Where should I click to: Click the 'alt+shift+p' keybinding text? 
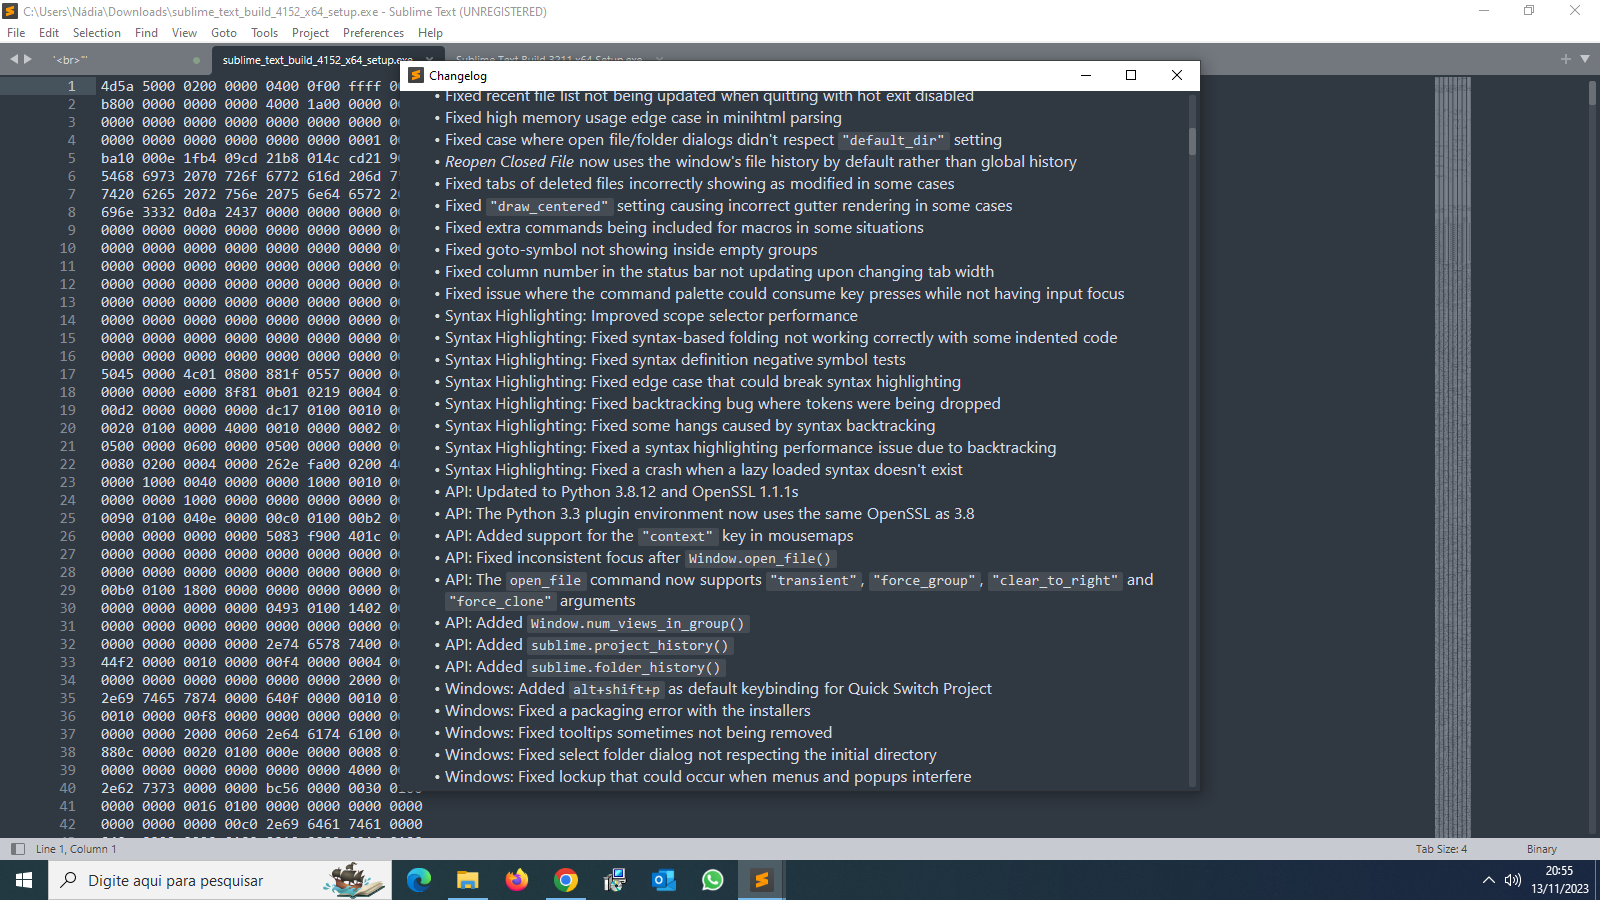coord(616,689)
